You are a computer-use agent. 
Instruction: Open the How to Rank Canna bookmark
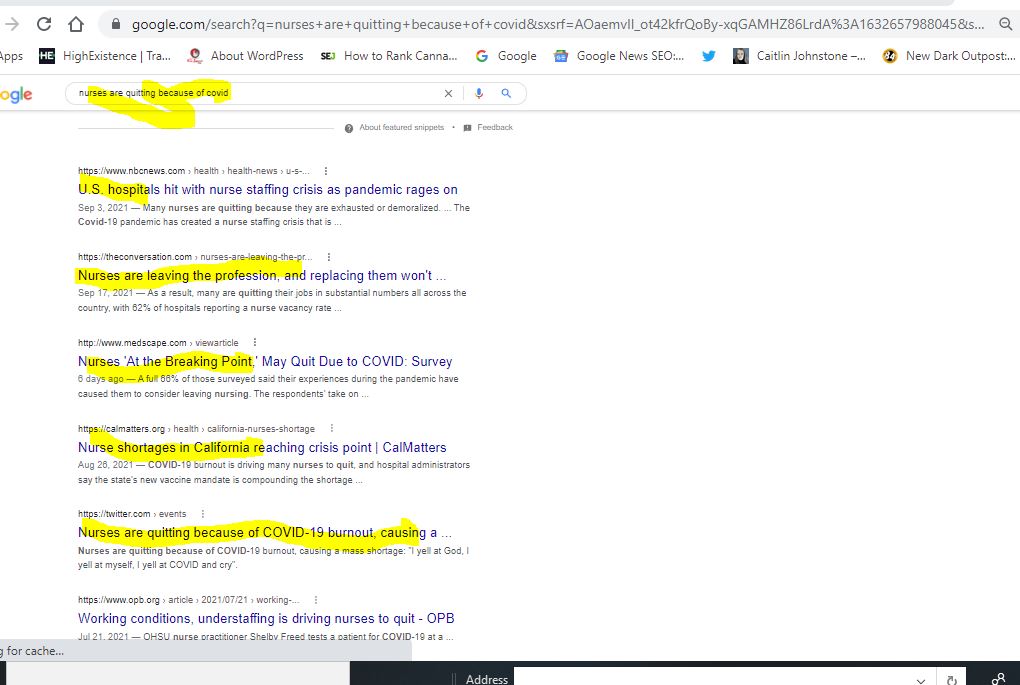coord(389,56)
